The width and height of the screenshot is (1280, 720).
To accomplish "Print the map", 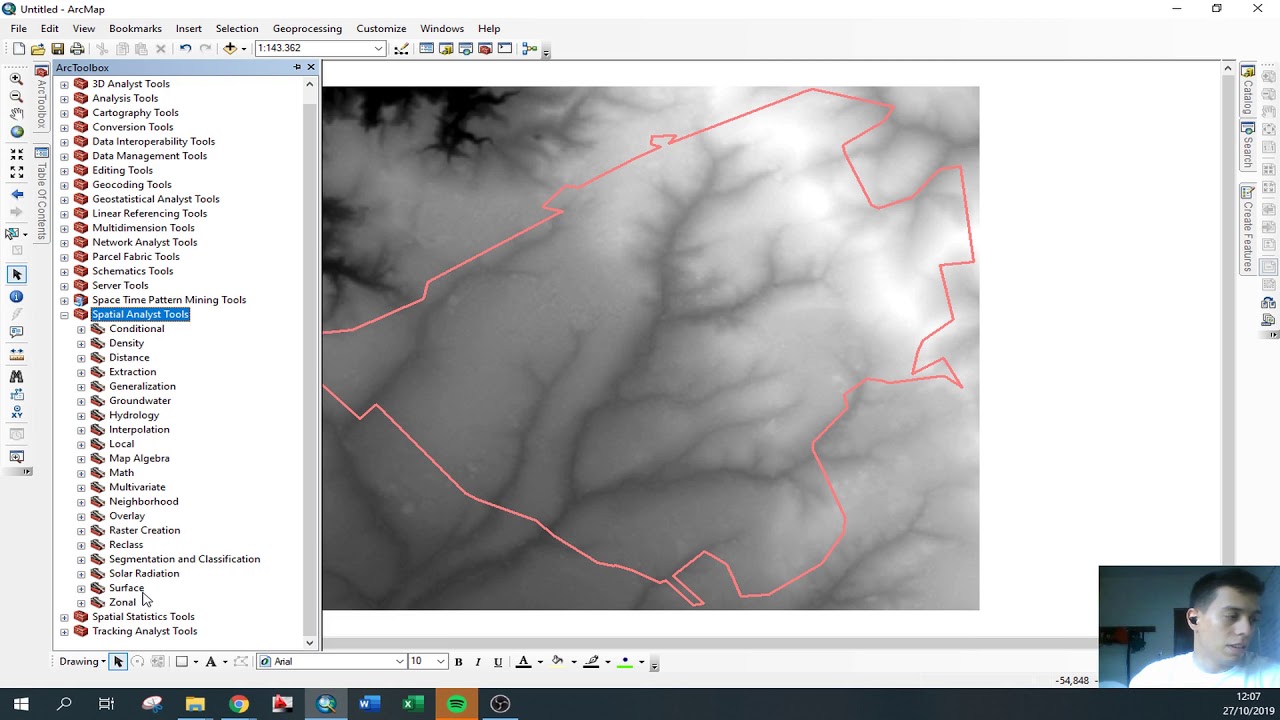I will [77, 48].
